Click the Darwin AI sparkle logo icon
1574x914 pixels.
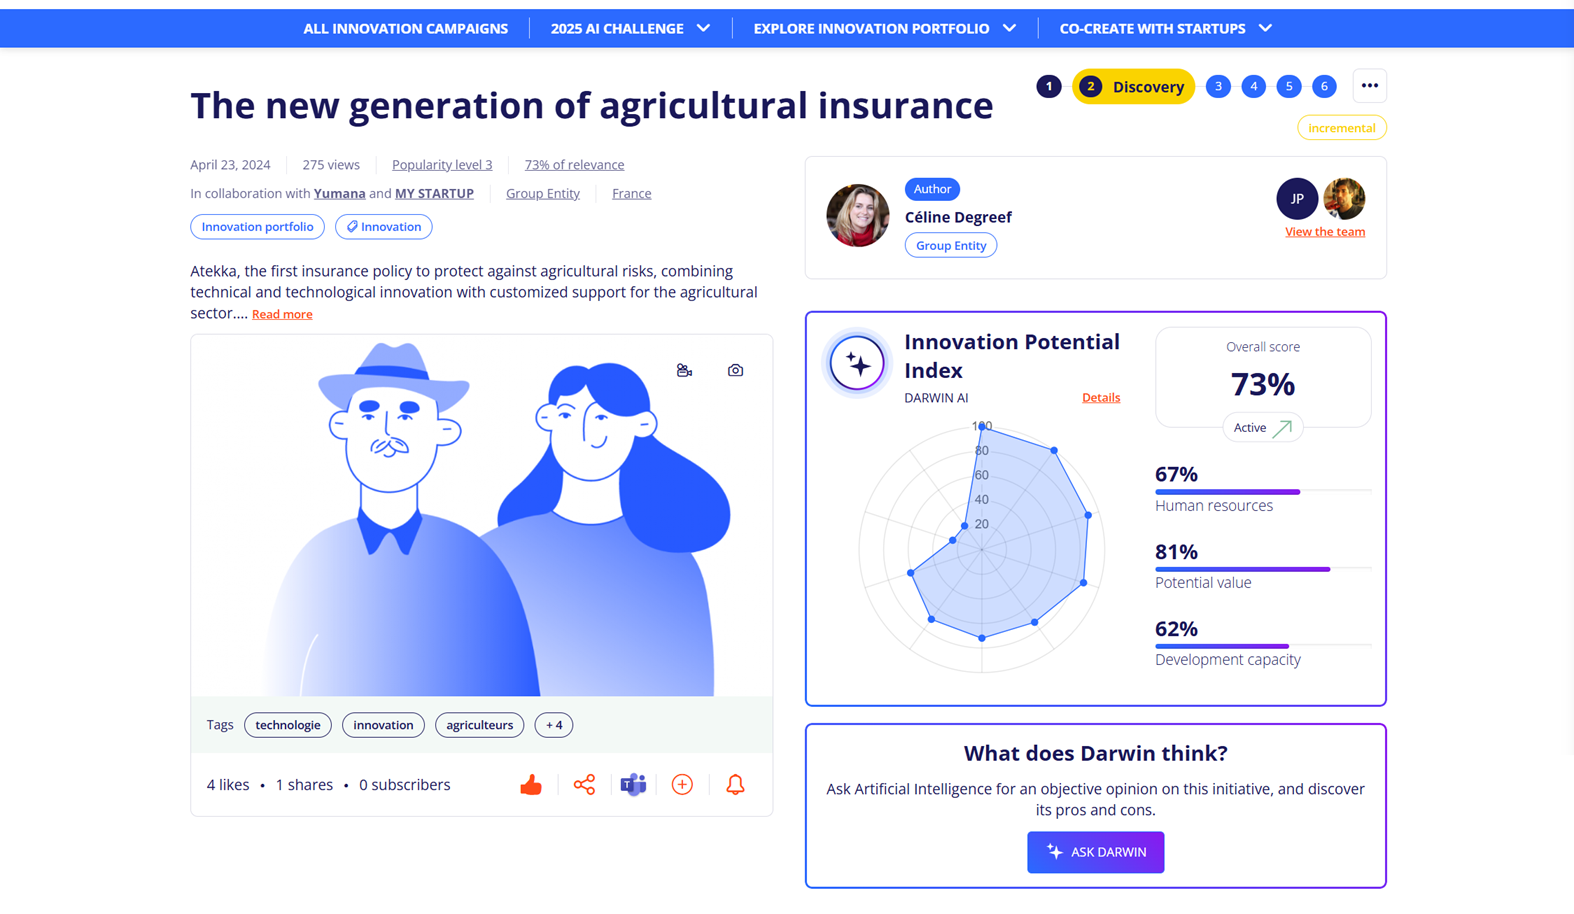tap(856, 363)
